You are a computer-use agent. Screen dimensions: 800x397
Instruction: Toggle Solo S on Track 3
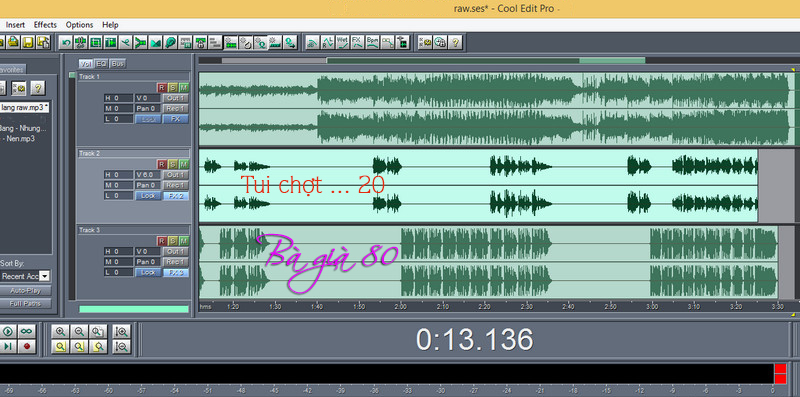[173, 241]
